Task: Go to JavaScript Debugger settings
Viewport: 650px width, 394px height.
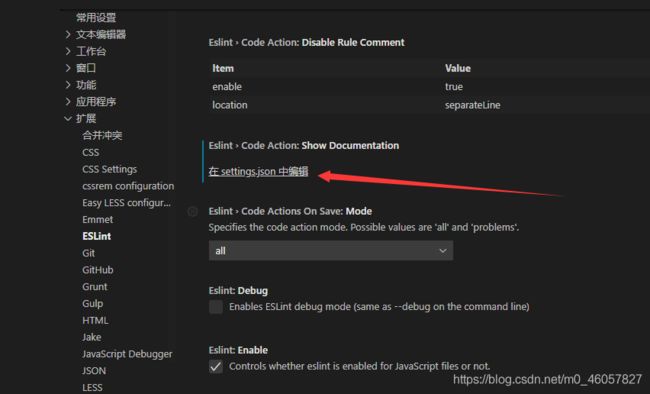Action: point(127,354)
